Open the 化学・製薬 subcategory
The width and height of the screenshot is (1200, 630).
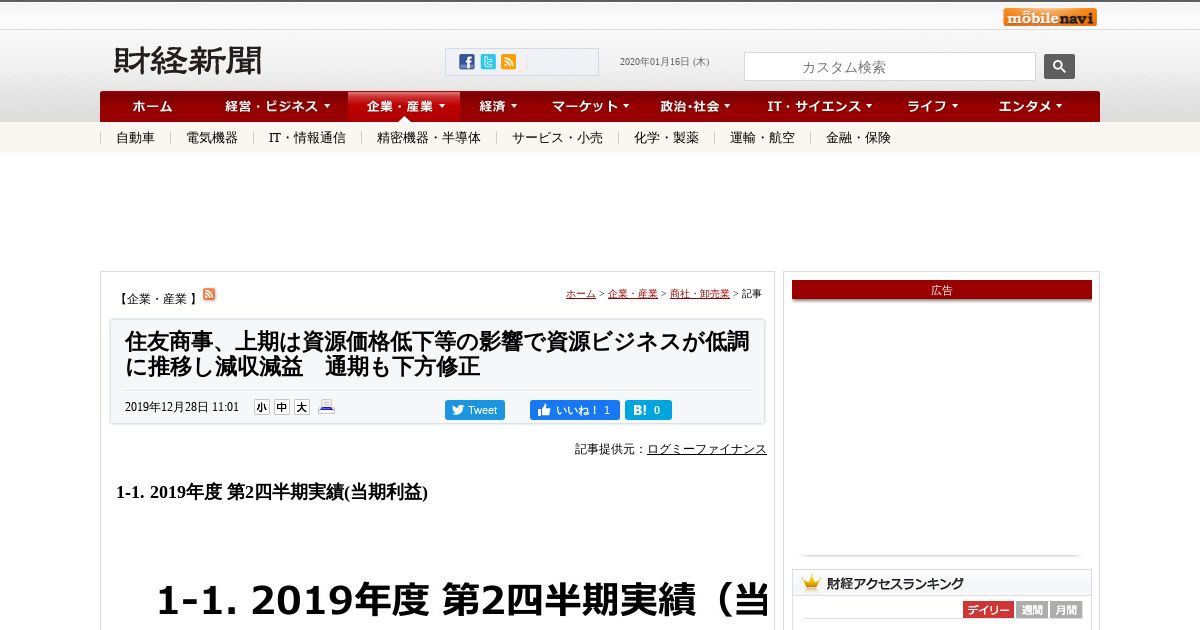(x=666, y=138)
